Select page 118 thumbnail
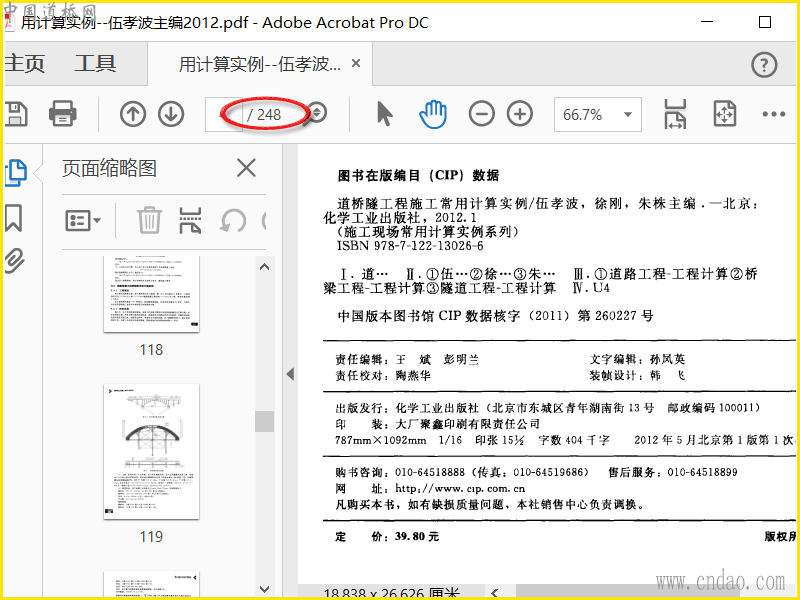 coord(152,294)
